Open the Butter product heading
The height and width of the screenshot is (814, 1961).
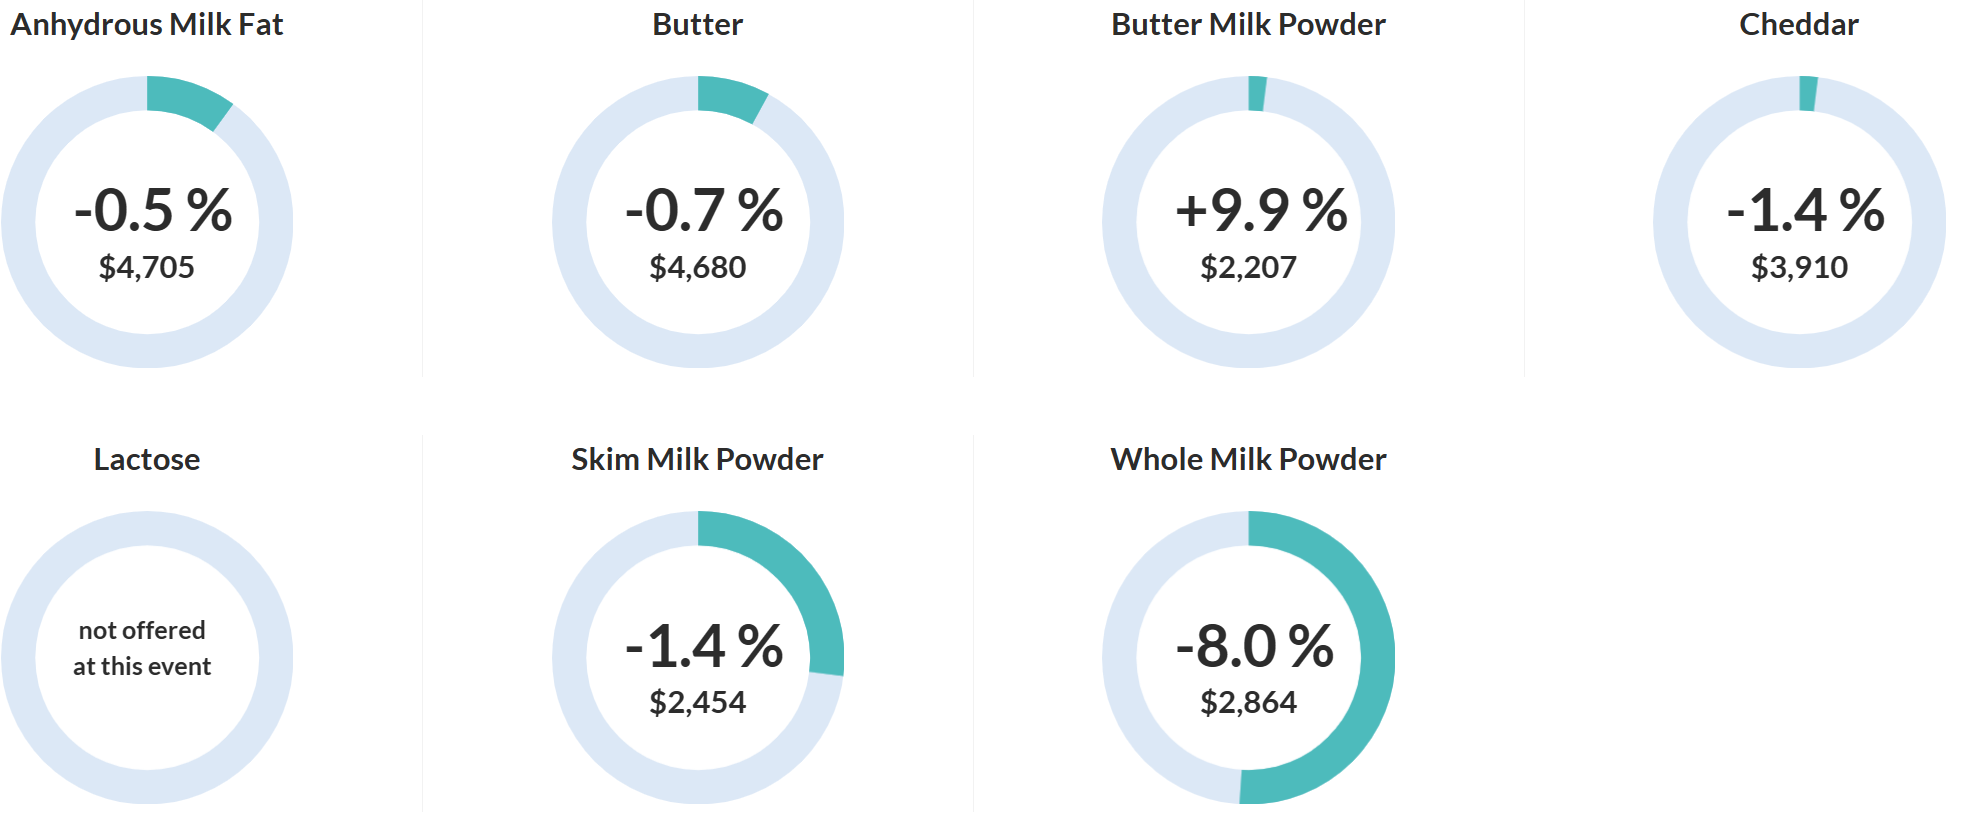point(697,24)
